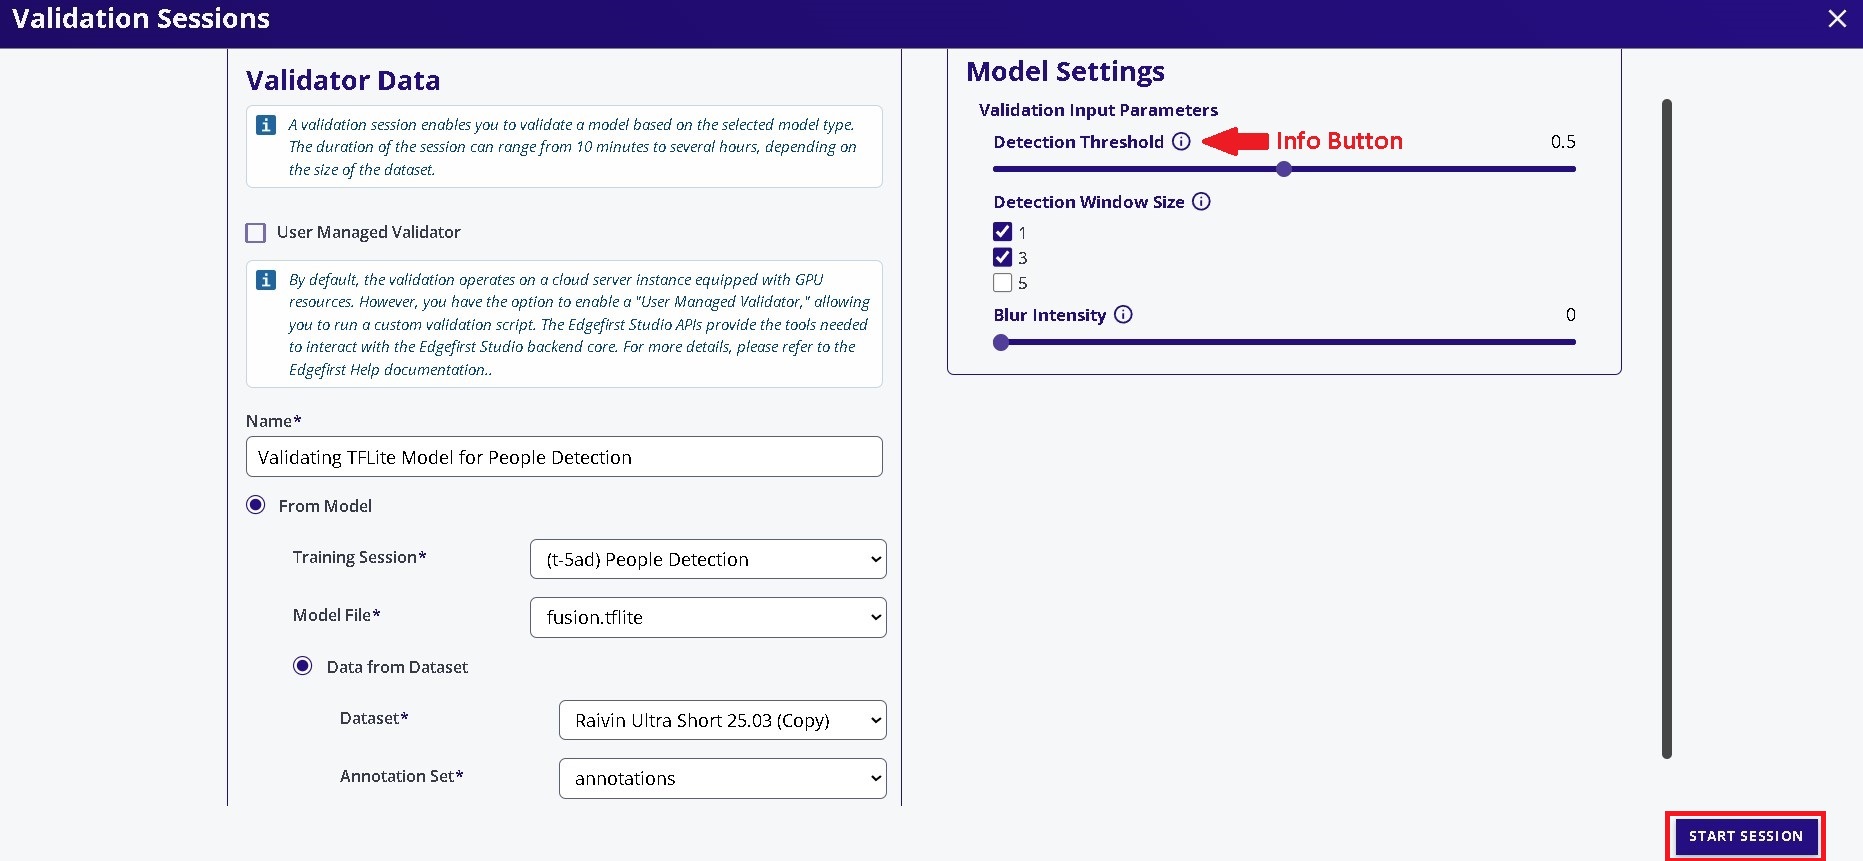Click the Blur Intensity info icon
1863x861 pixels.
1123,315
